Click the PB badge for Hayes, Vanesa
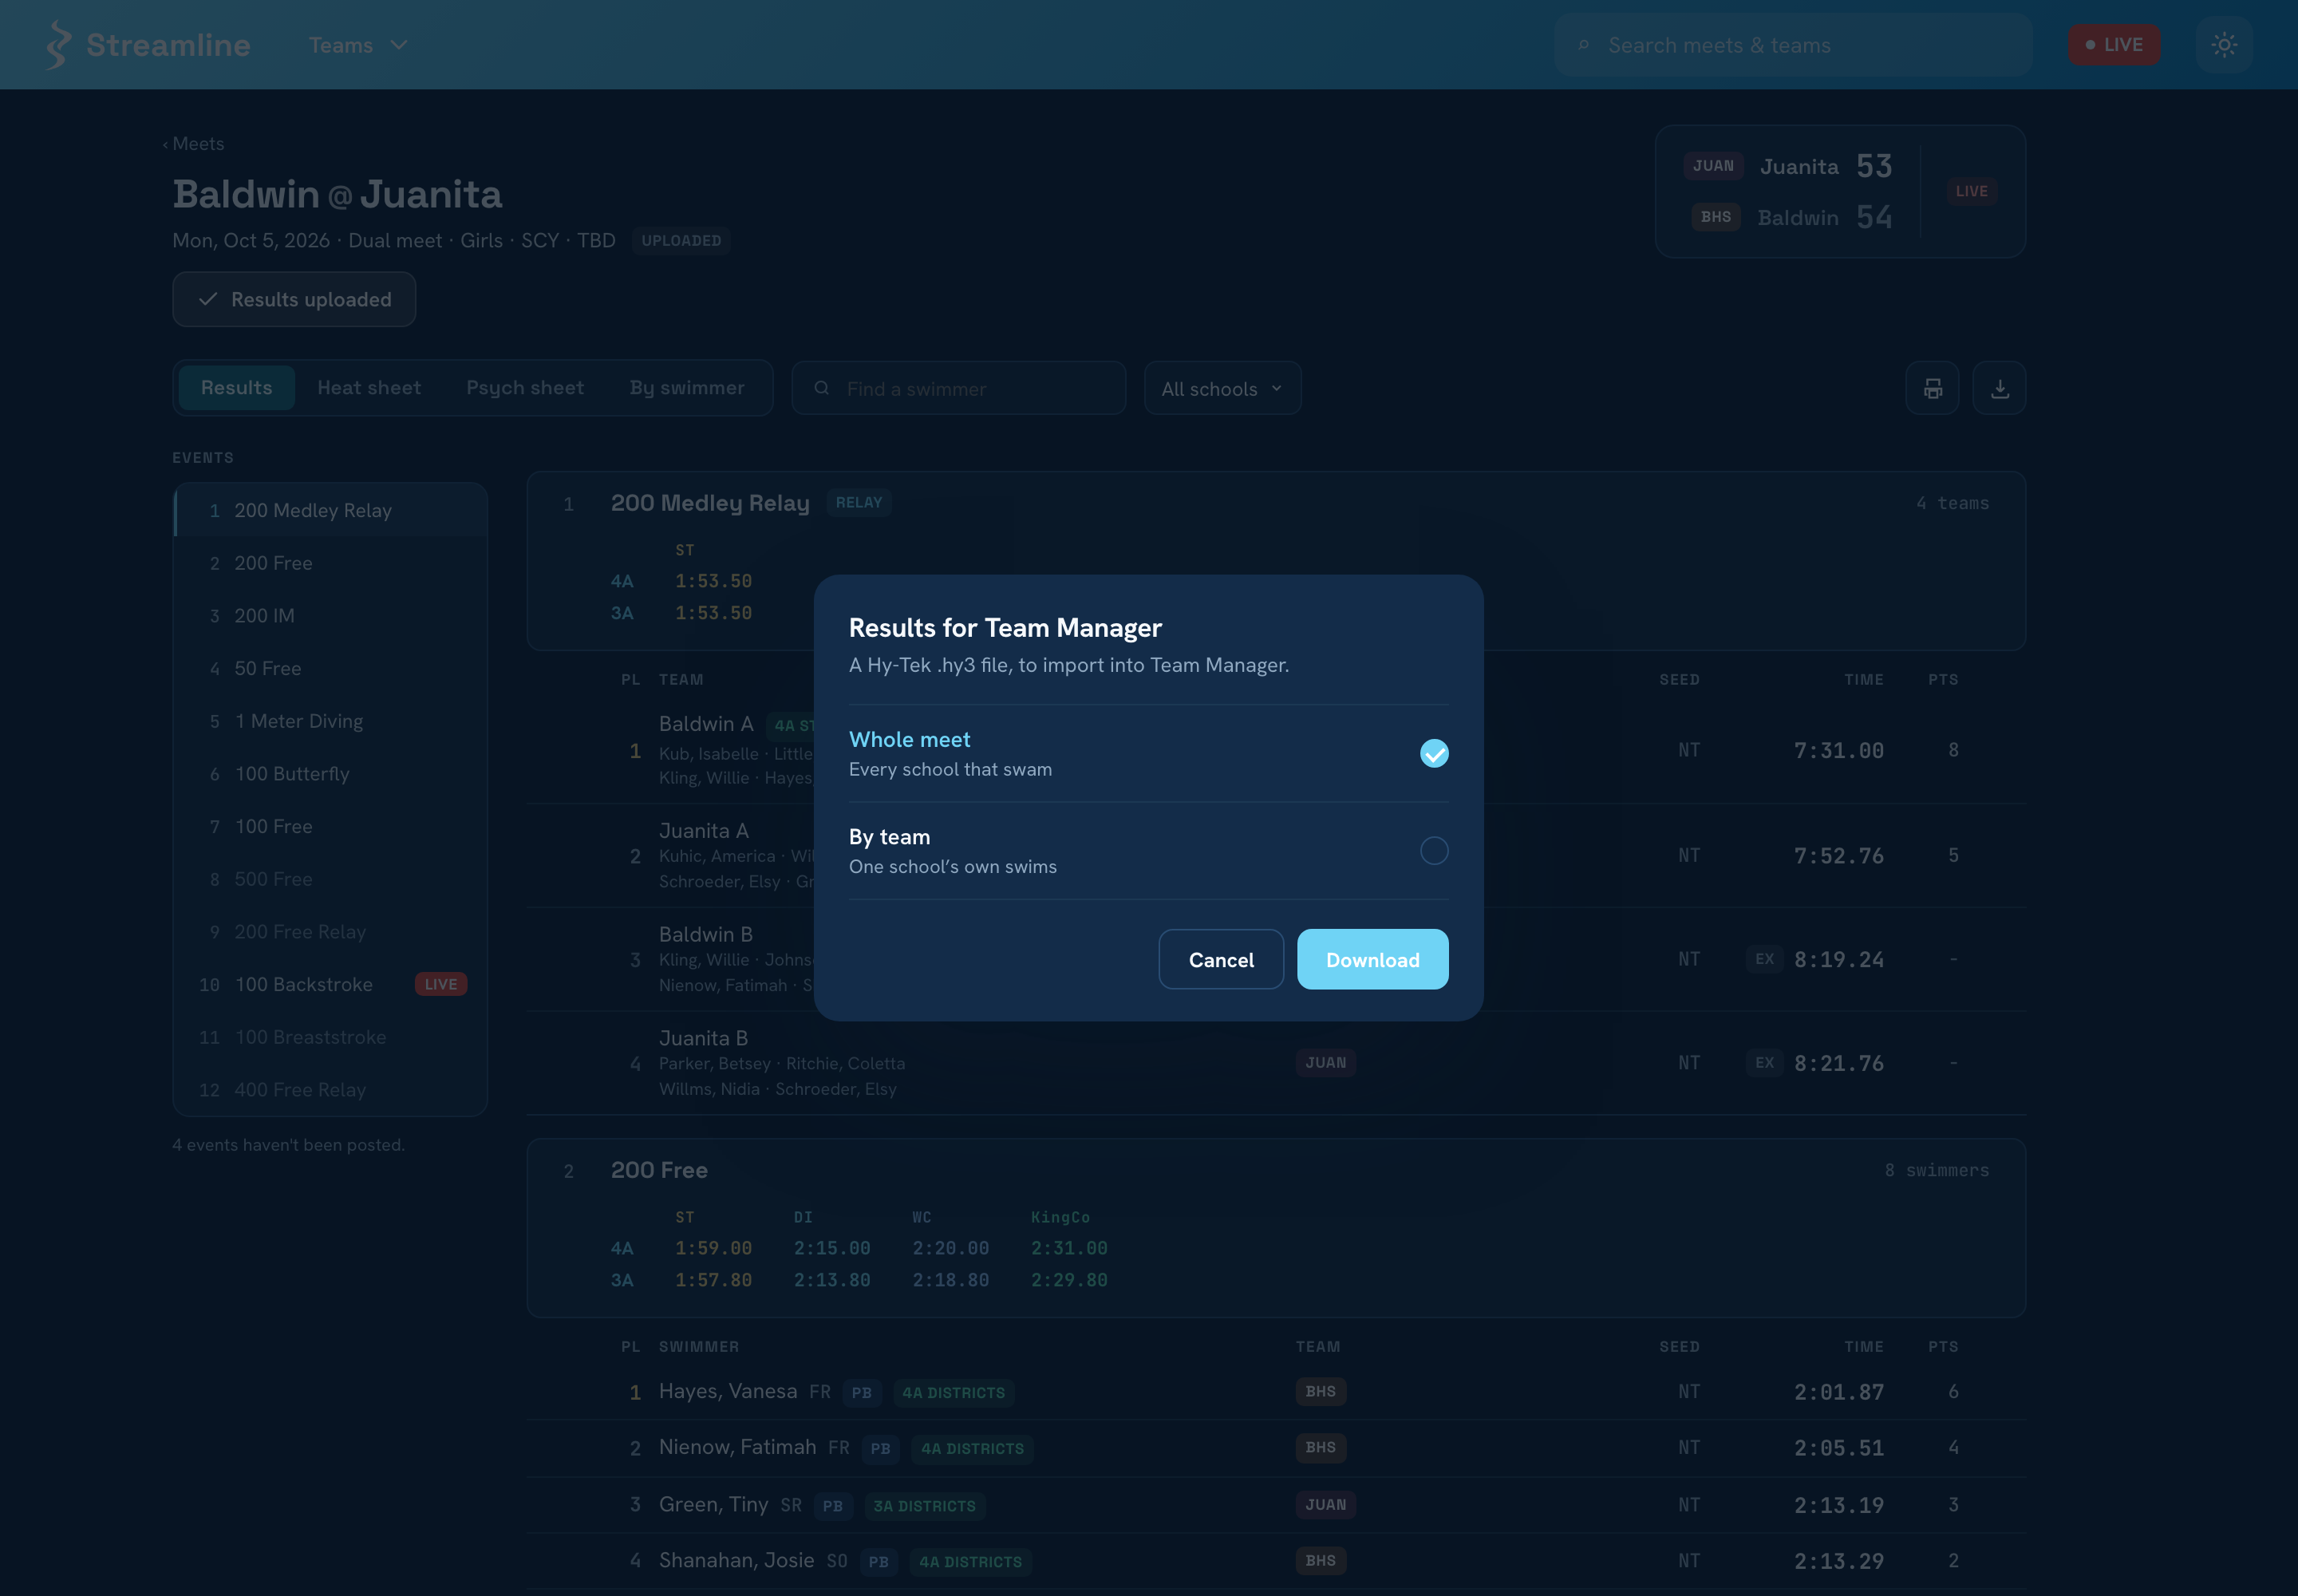The width and height of the screenshot is (2298, 1596). pos(861,1392)
